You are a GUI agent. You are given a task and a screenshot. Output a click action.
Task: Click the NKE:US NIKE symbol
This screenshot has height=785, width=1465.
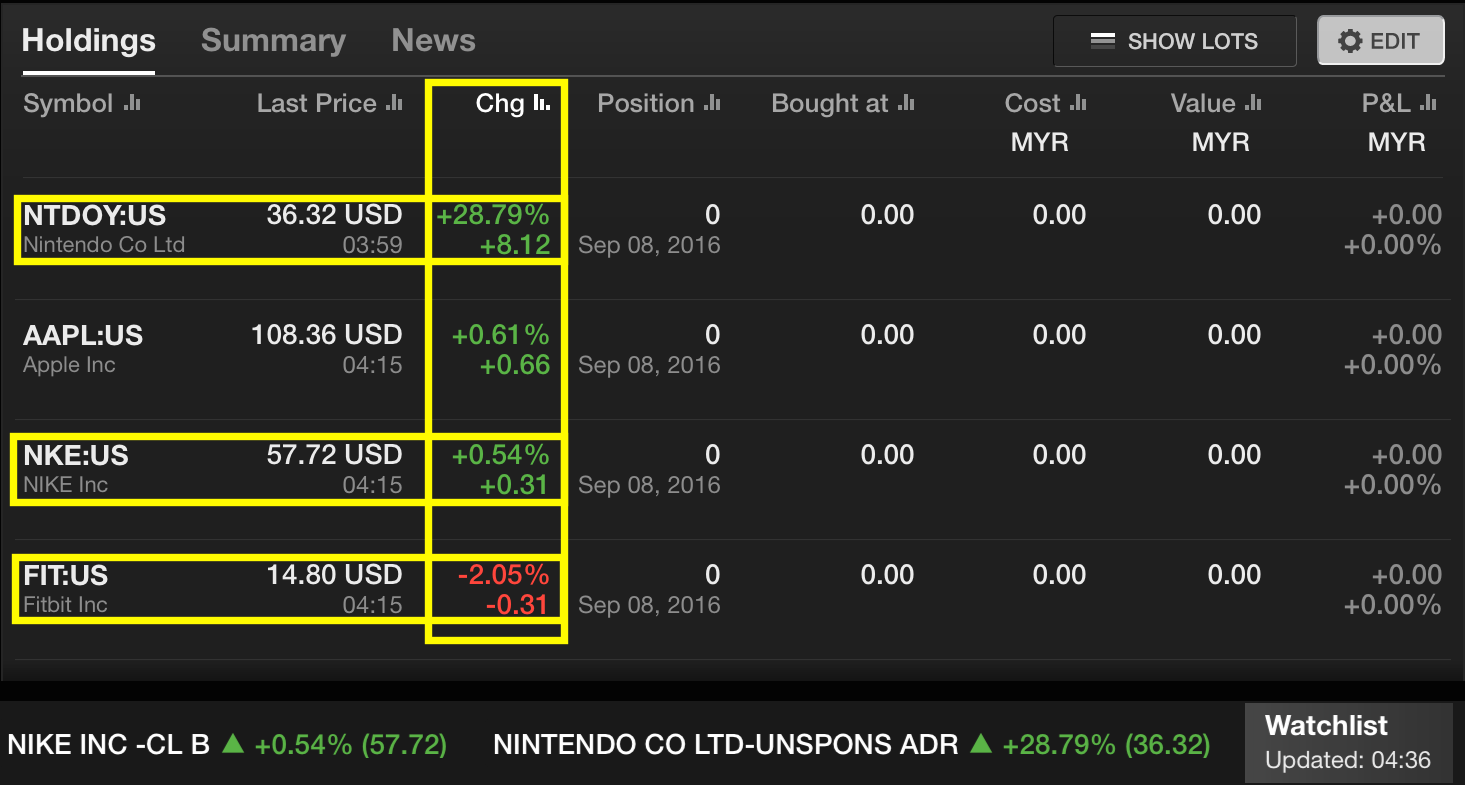76,456
